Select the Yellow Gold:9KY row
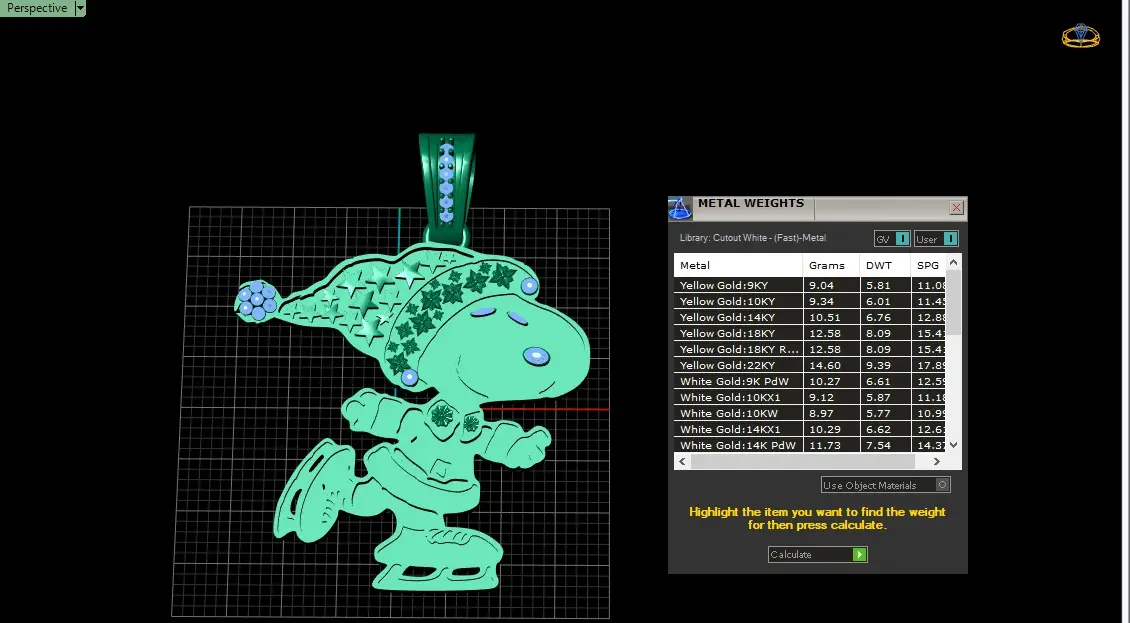Image resolution: width=1130 pixels, height=623 pixels. 809,286
